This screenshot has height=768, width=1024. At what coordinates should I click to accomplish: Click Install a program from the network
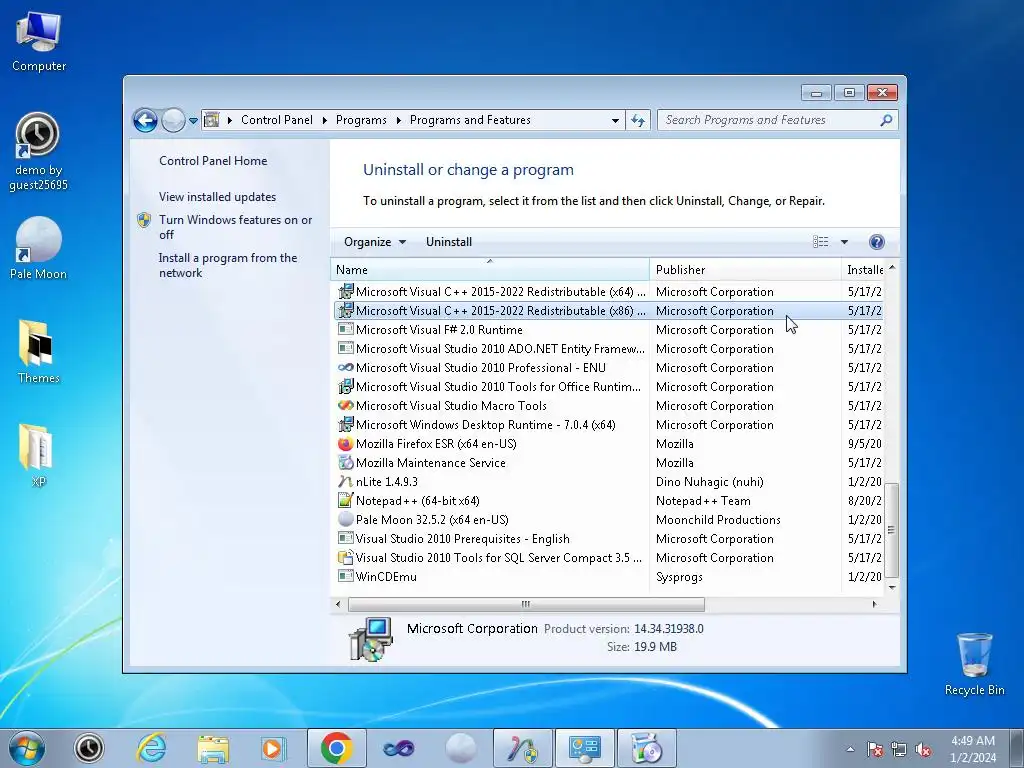227,265
